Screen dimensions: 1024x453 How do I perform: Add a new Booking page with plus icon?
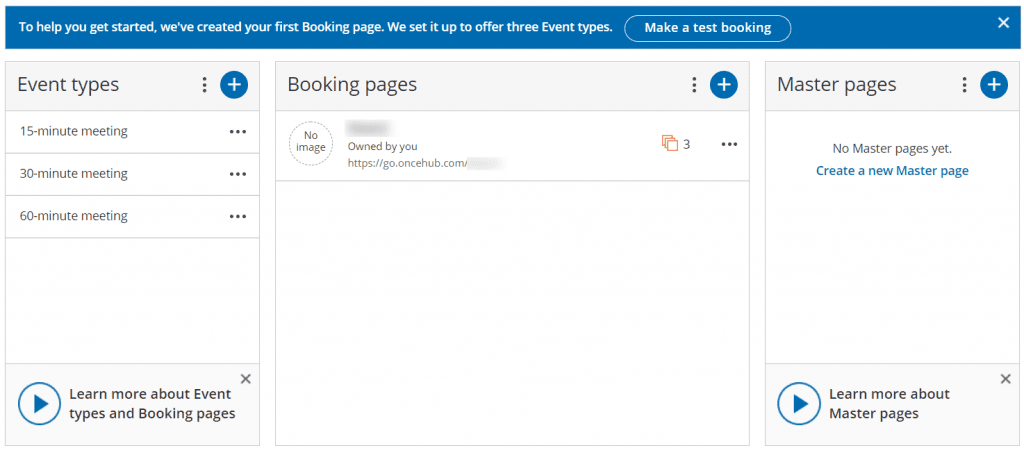(x=723, y=85)
